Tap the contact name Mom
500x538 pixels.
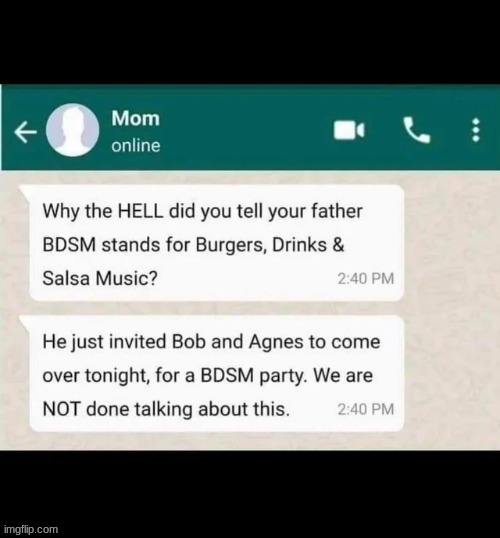tap(136, 118)
